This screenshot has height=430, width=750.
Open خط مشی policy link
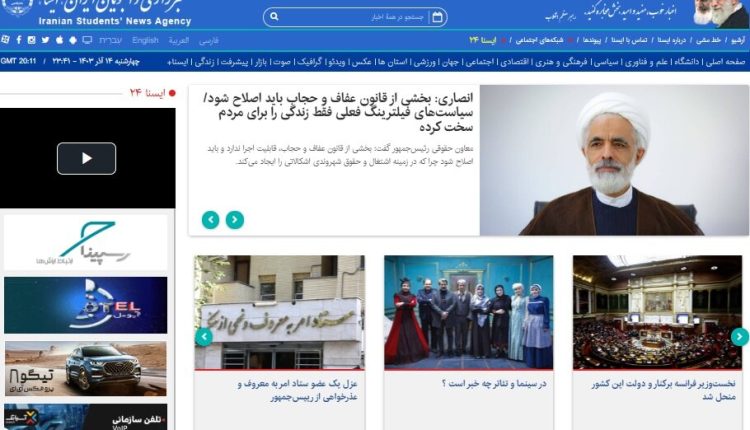pyautogui.click(x=708, y=40)
